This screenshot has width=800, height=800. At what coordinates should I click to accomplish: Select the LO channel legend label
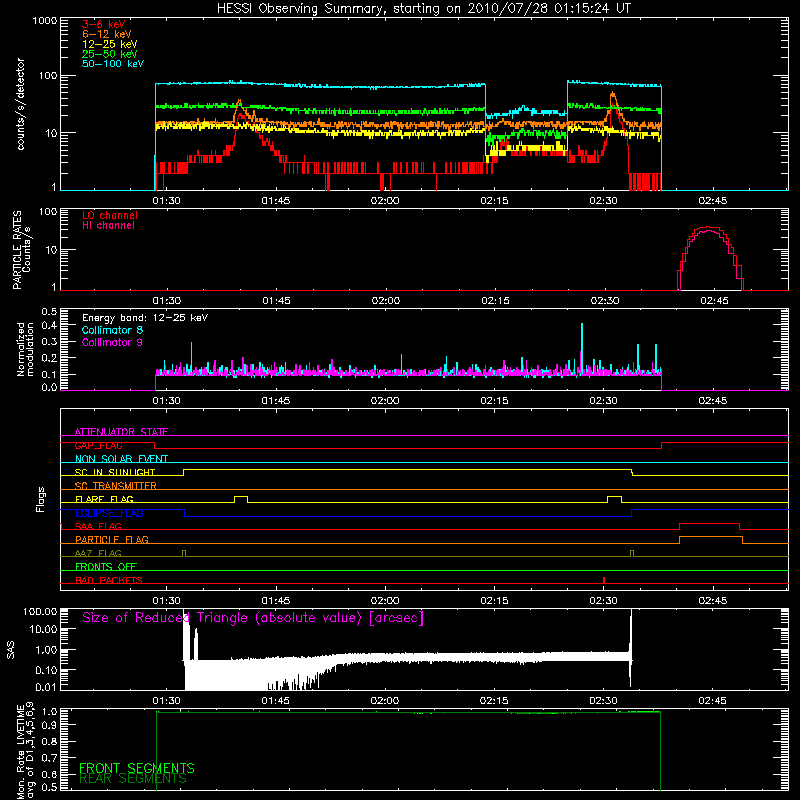(110, 216)
